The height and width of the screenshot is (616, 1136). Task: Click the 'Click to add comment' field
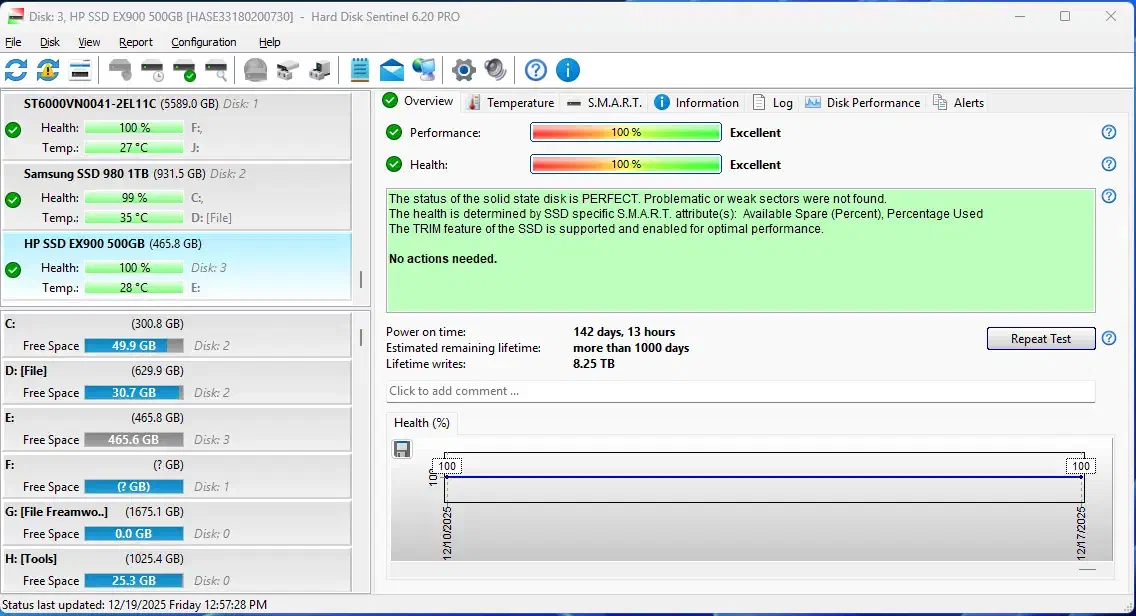(x=740, y=391)
